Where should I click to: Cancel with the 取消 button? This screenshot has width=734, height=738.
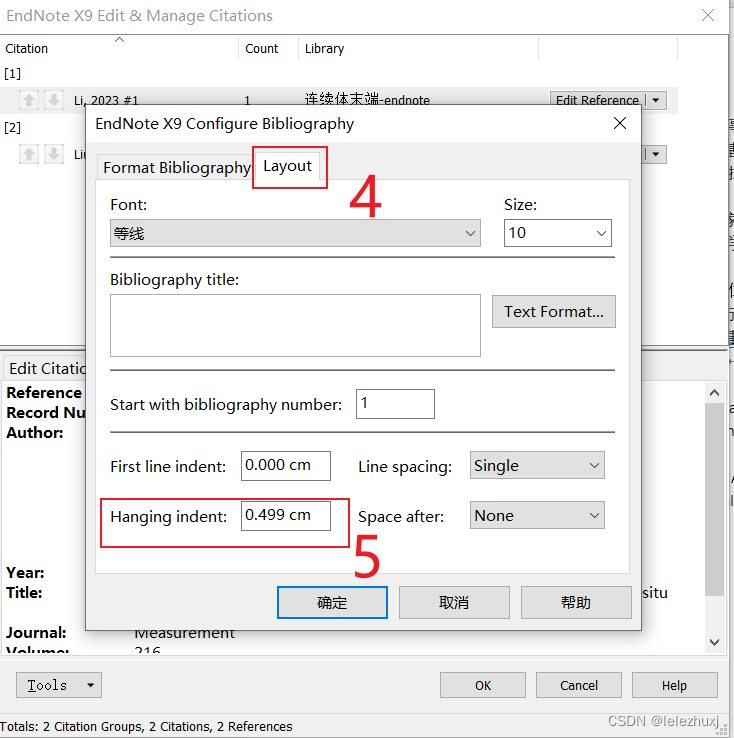[454, 602]
